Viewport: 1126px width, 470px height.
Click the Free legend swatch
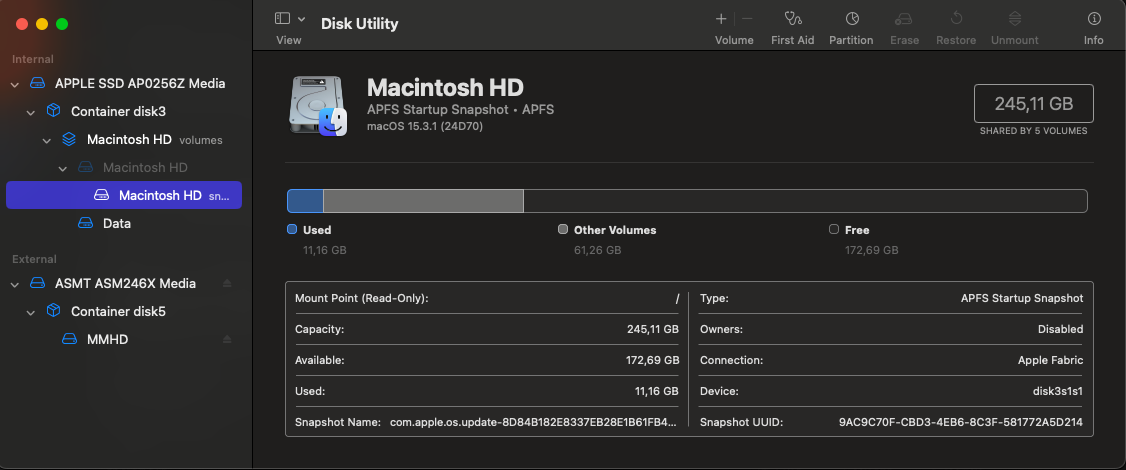(834, 230)
